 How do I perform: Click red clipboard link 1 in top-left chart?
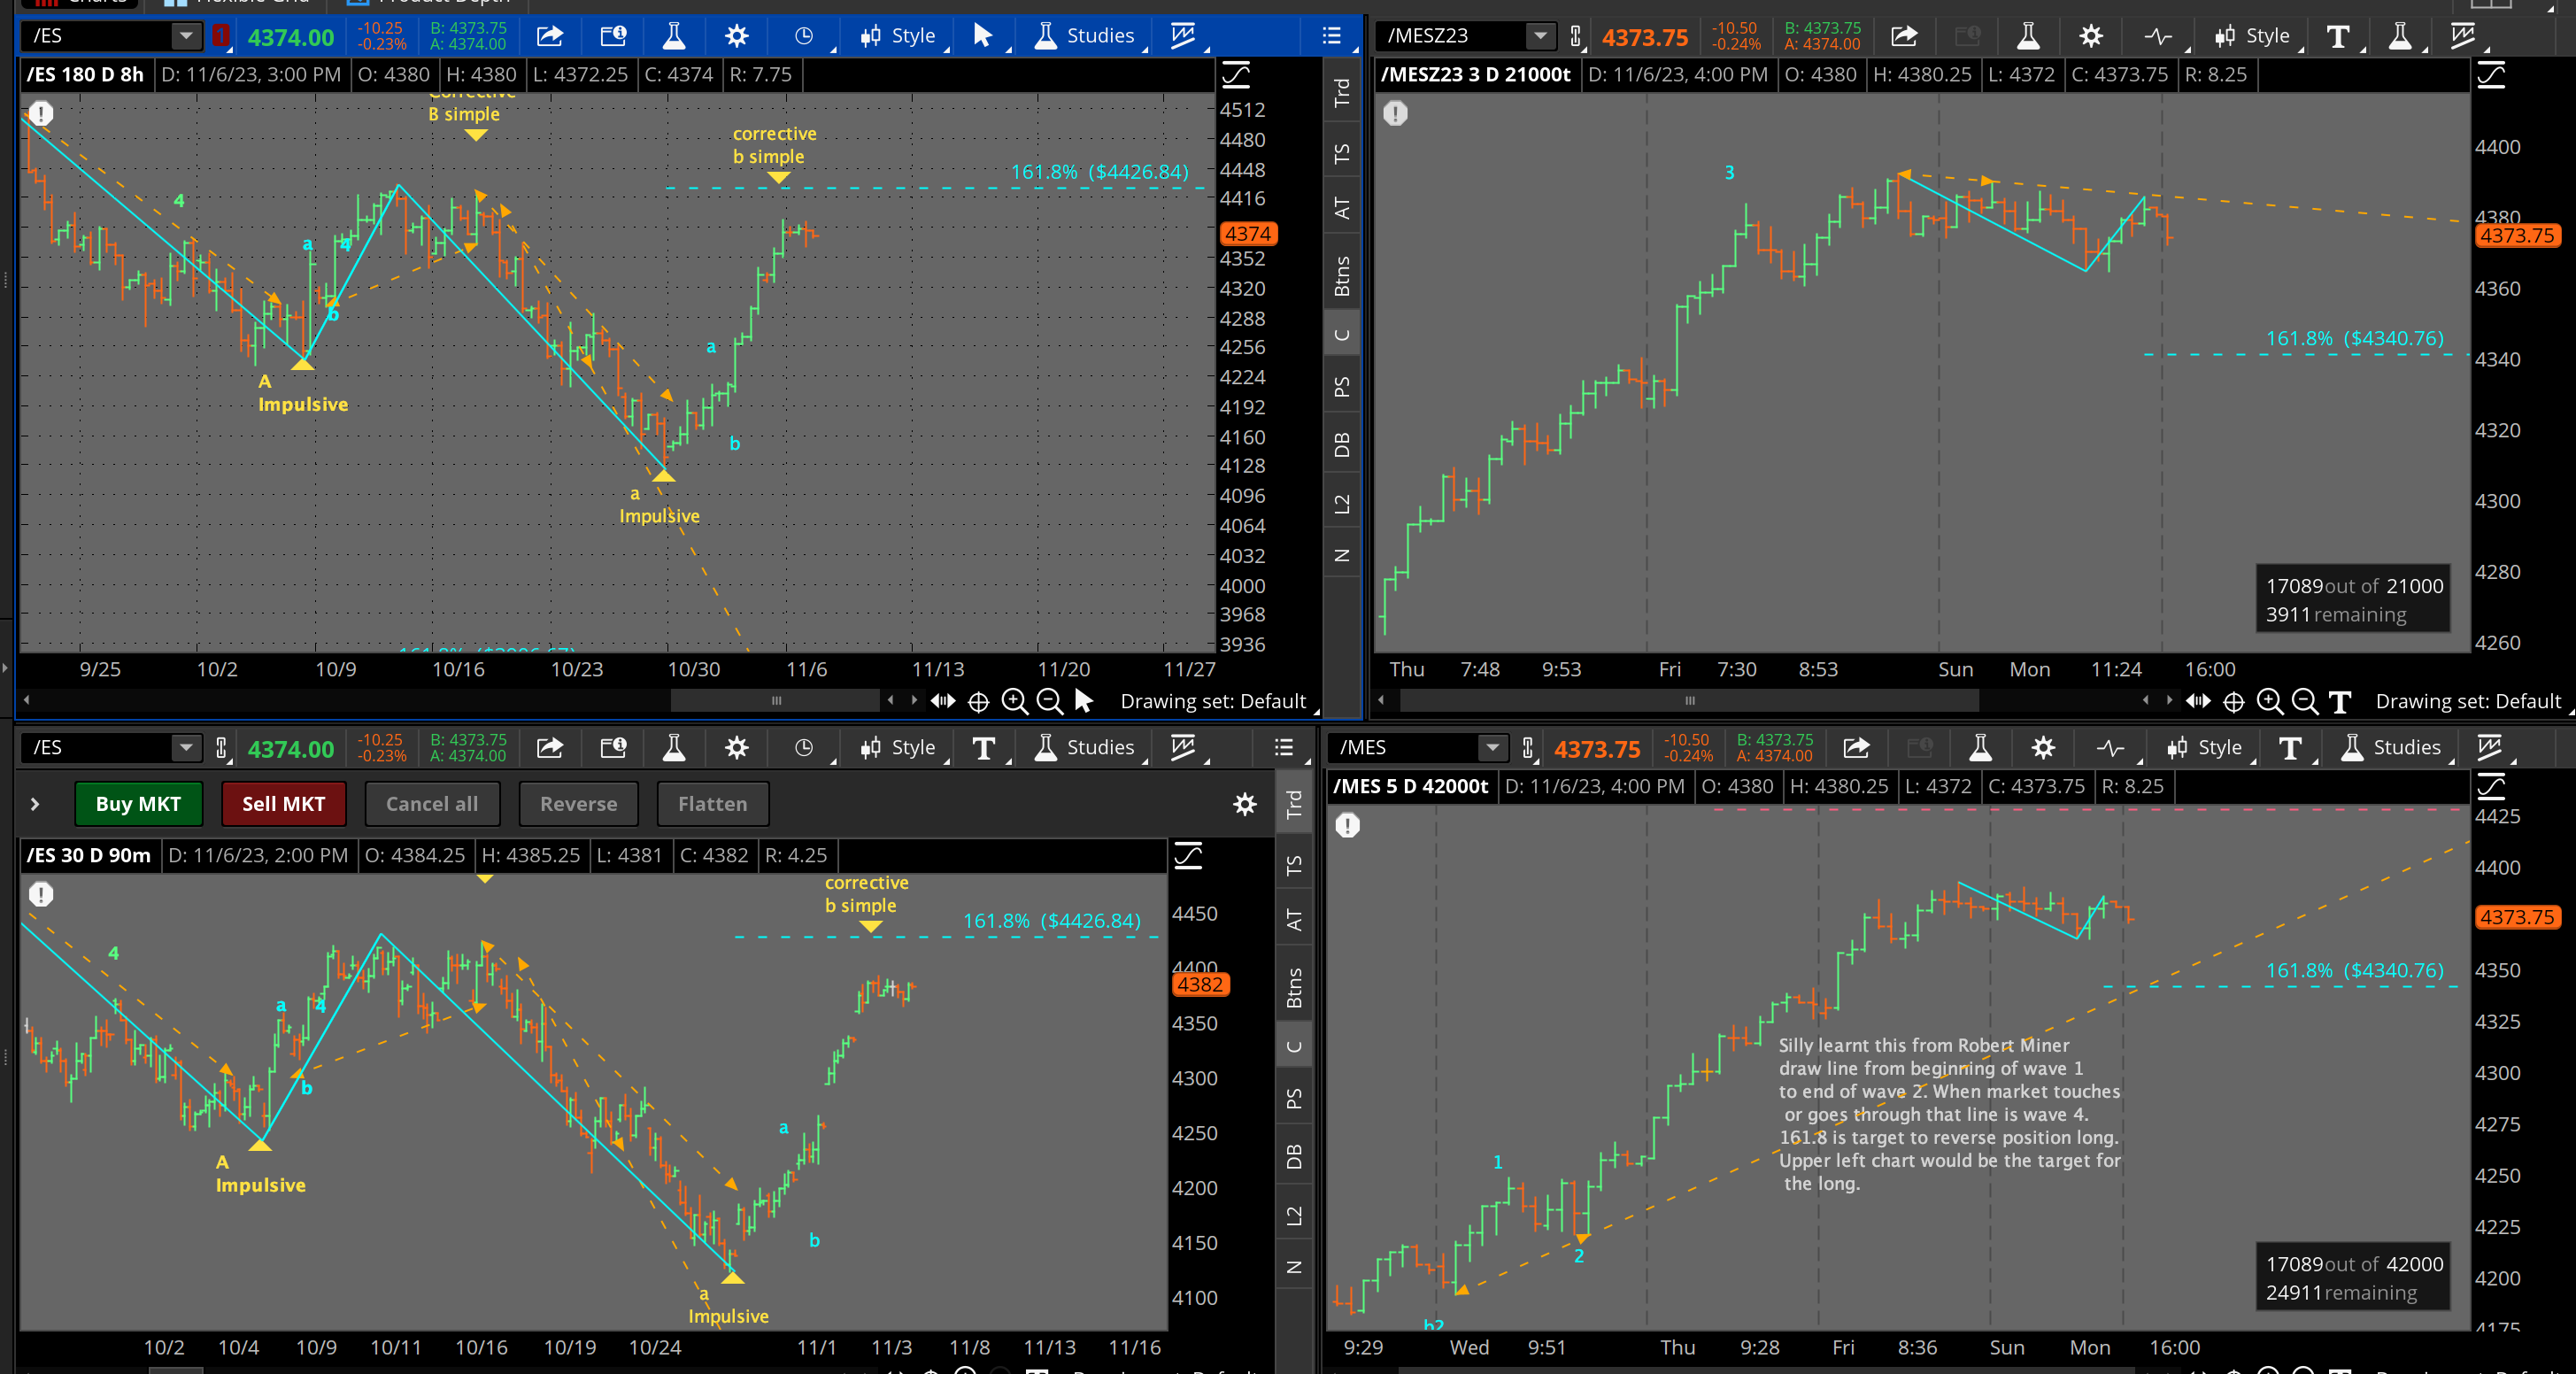(221, 36)
